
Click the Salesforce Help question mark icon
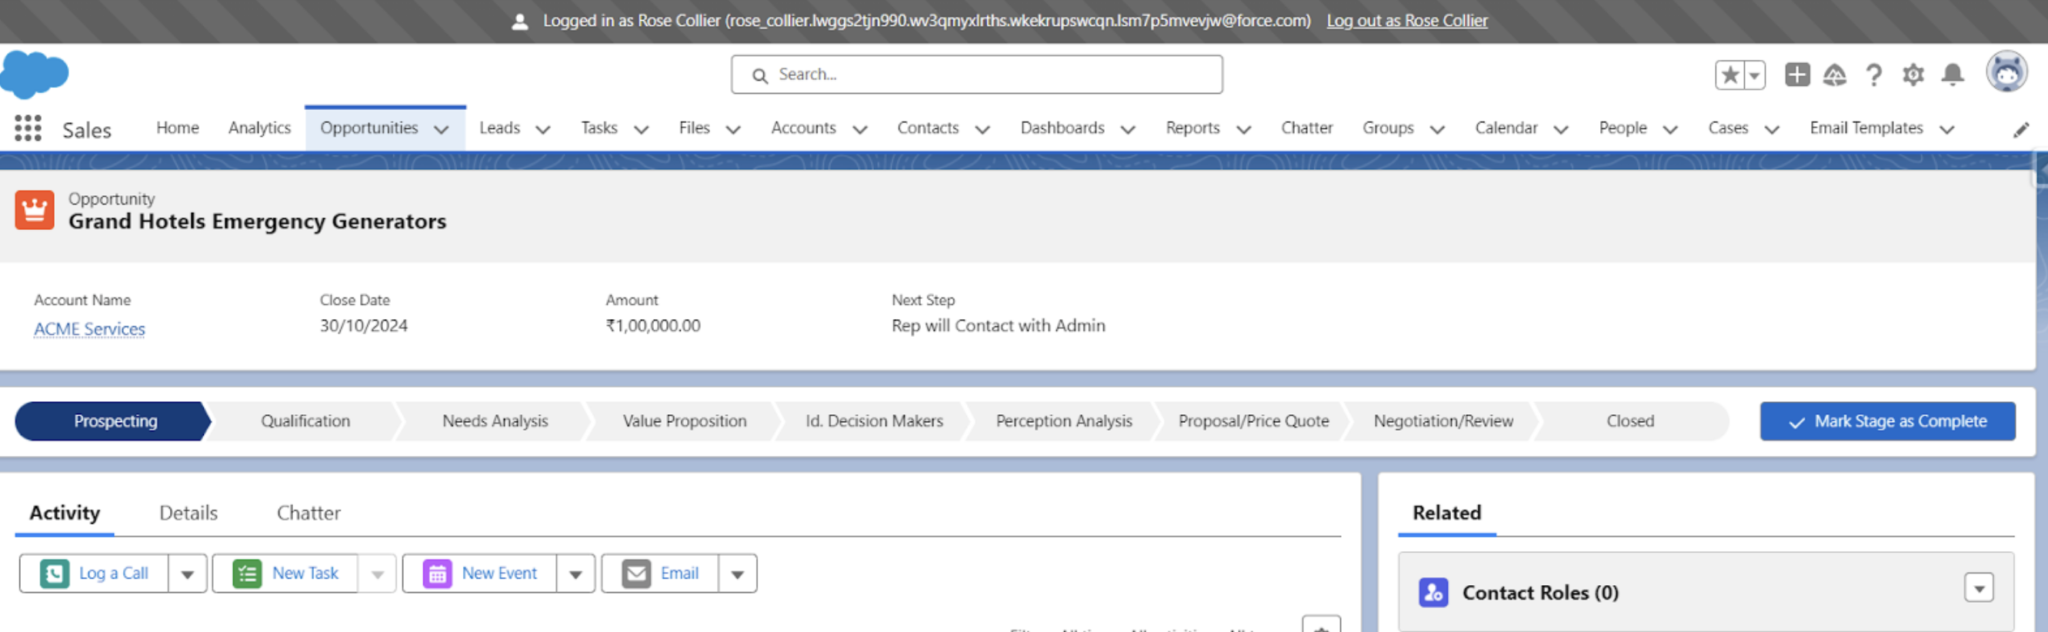coord(1874,75)
